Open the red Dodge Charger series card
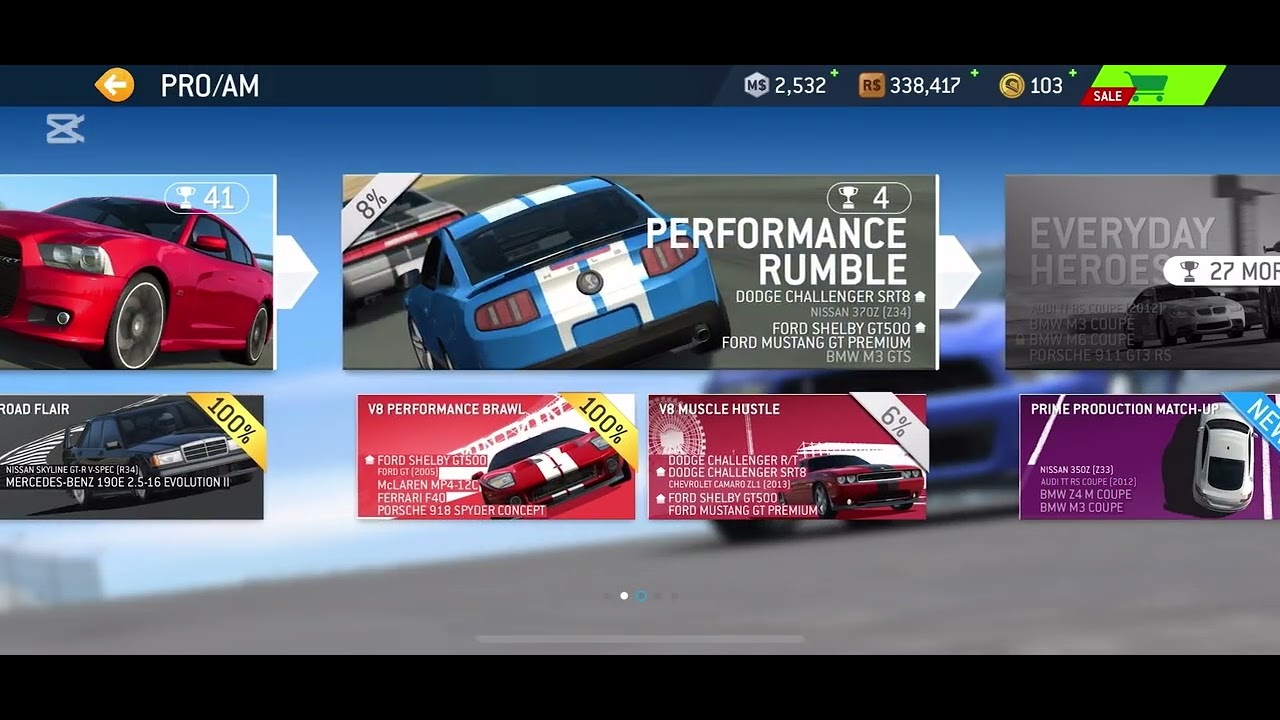Screen dimensions: 1280x720 coord(137,272)
